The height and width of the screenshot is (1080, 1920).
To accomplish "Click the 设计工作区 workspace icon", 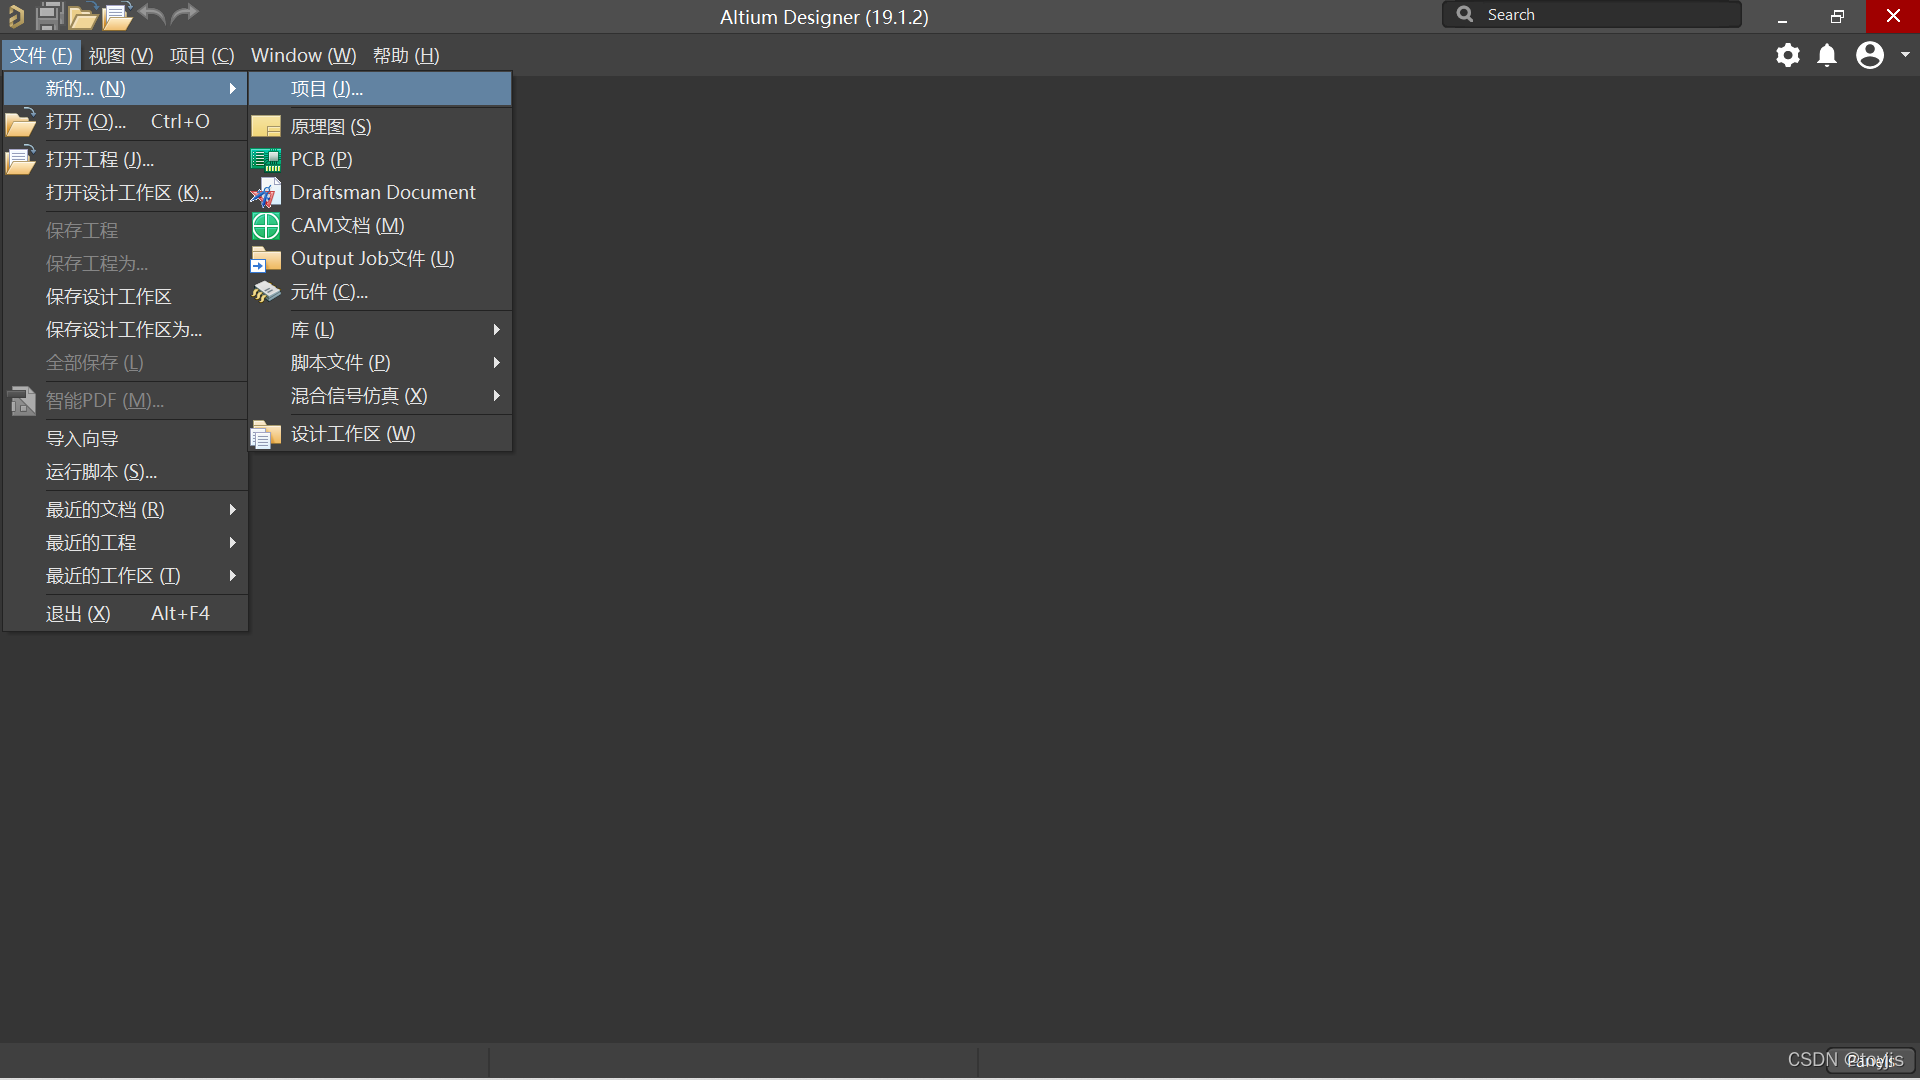I will [266, 434].
